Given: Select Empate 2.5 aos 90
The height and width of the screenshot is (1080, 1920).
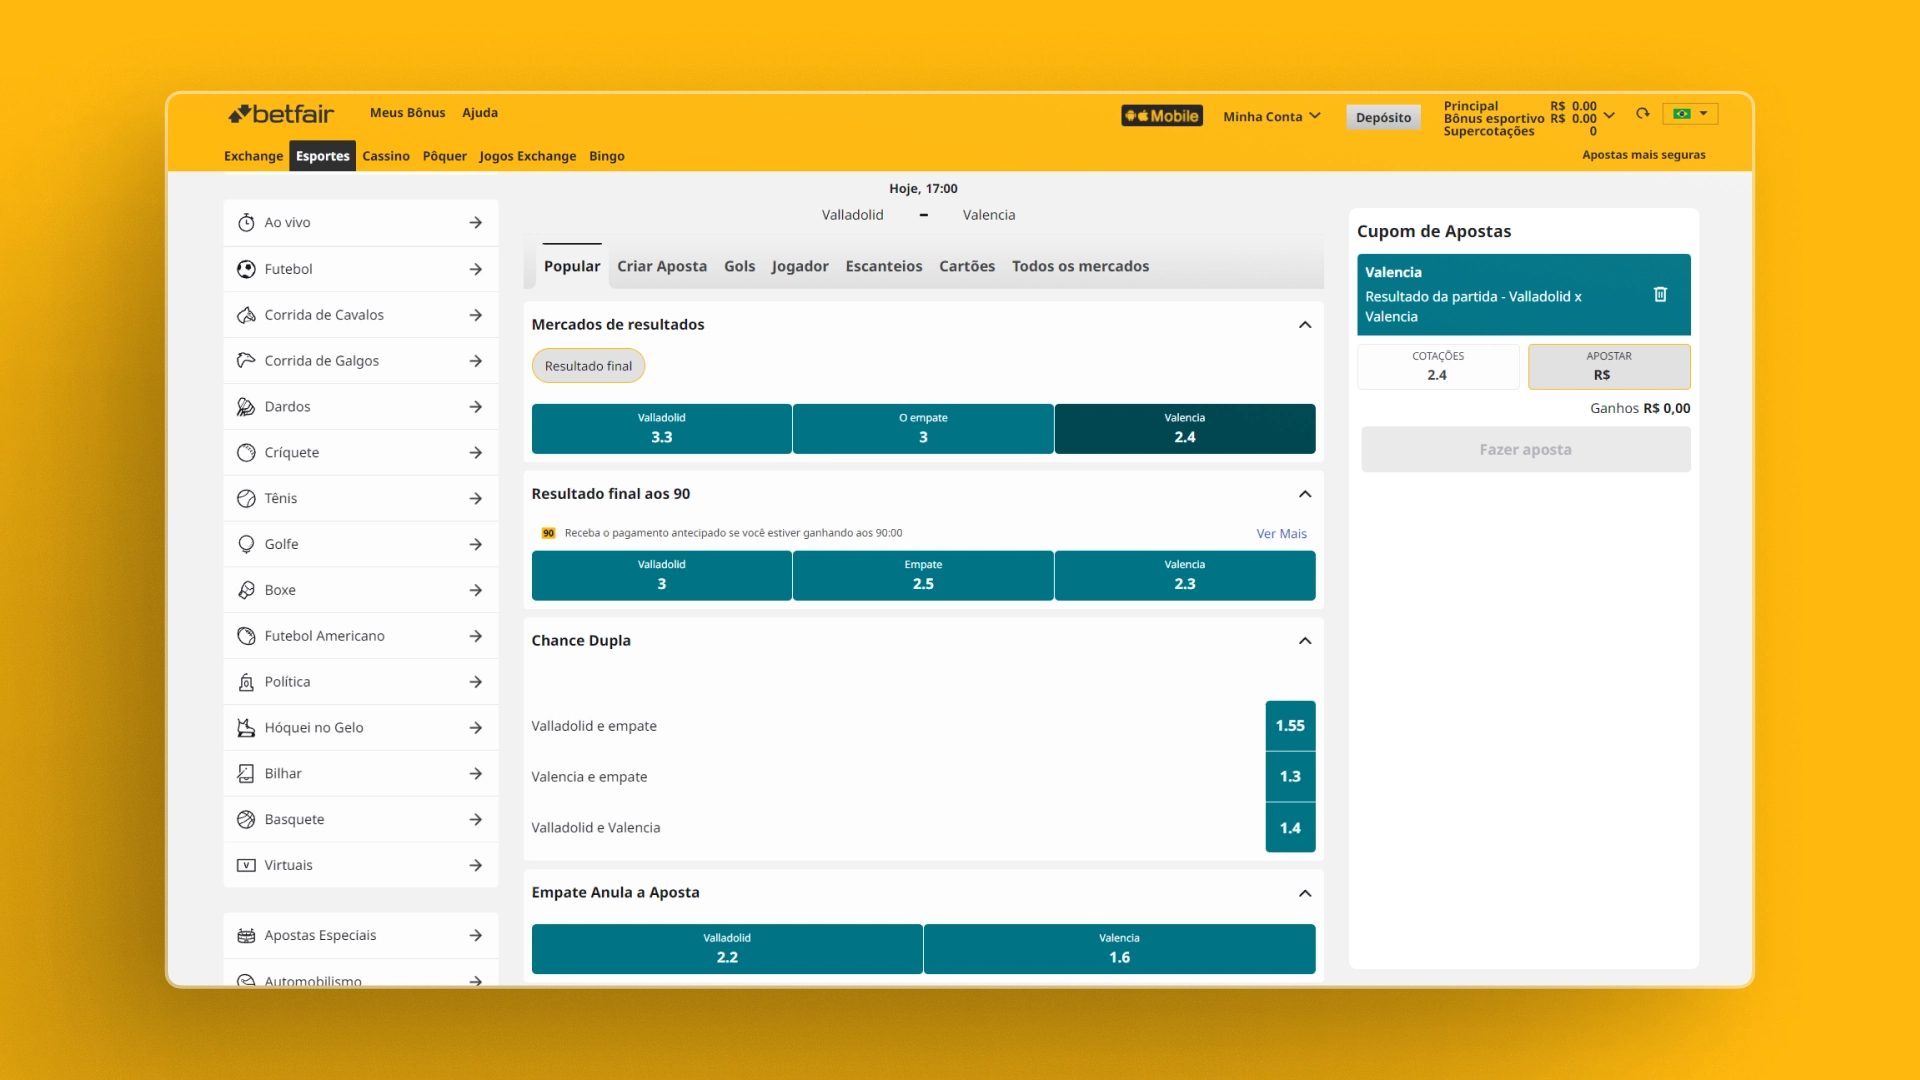Looking at the screenshot, I should [923, 576].
